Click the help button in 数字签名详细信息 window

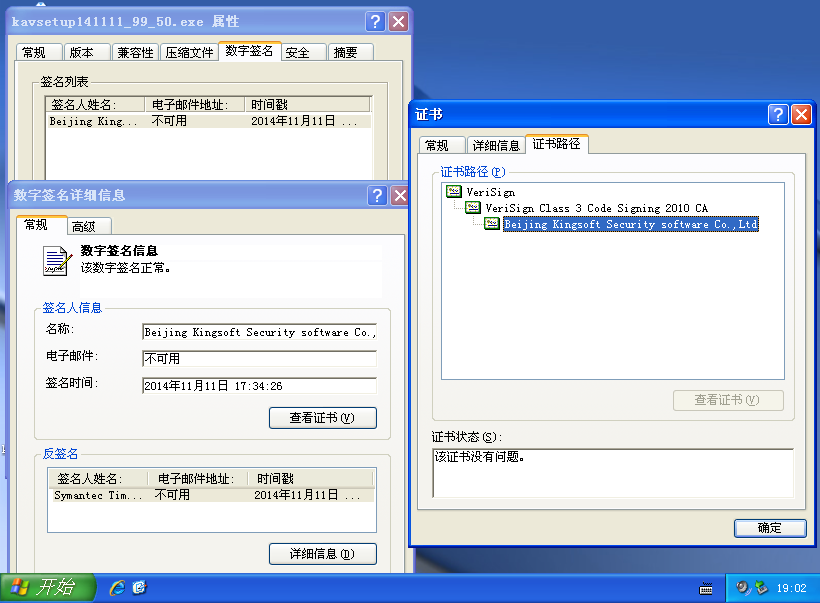tap(378, 195)
